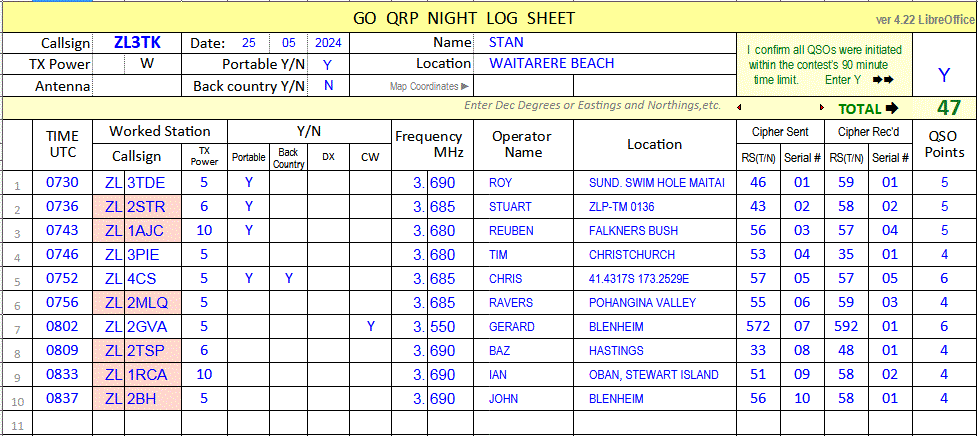Click operator name STUART
This screenshot has height=436, width=978.
(x=510, y=206)
